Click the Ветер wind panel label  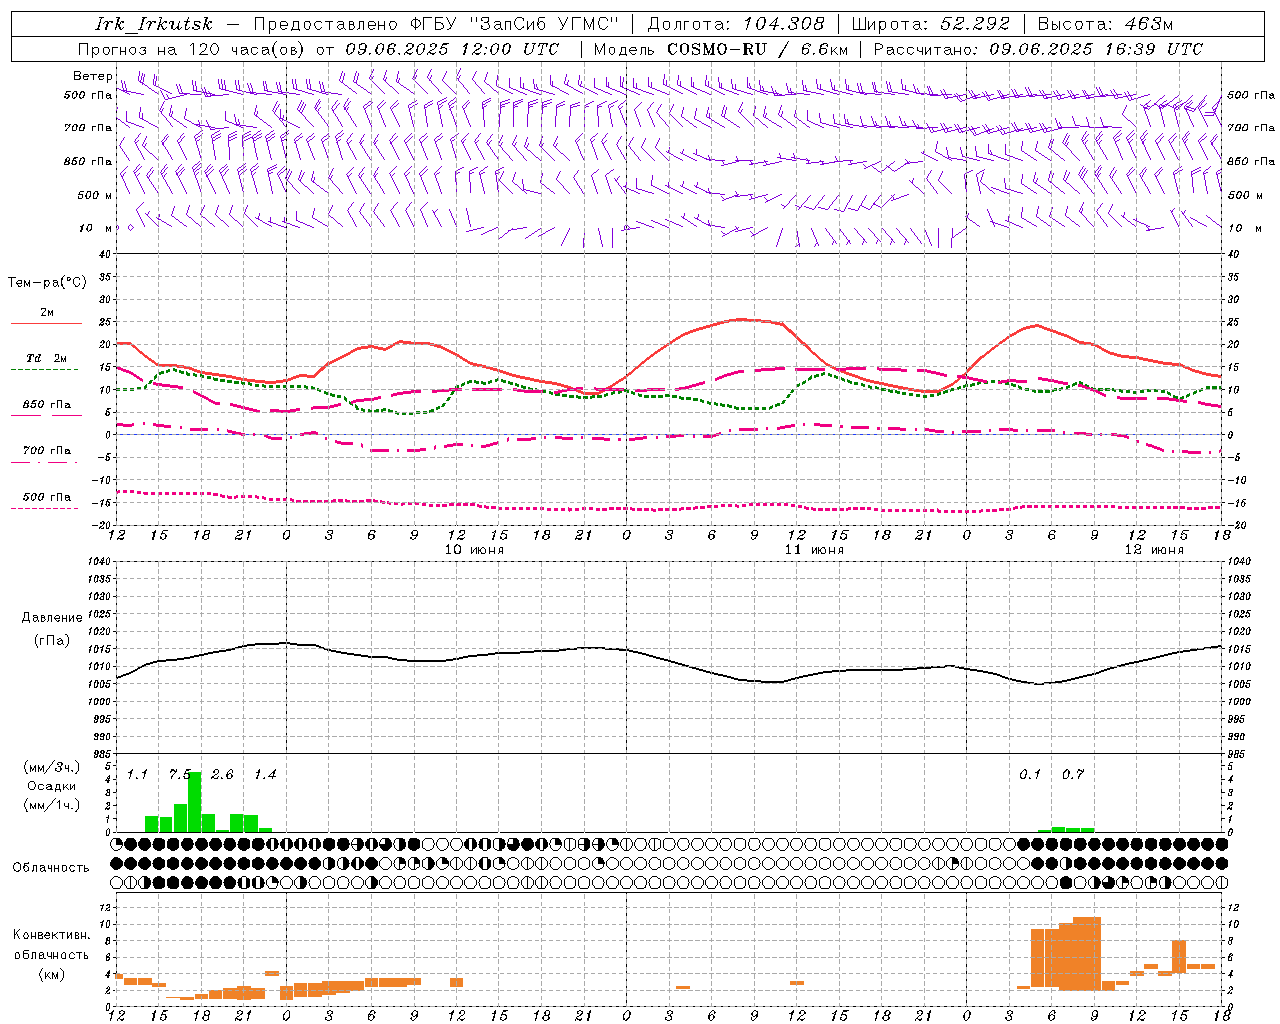(93, 76)
